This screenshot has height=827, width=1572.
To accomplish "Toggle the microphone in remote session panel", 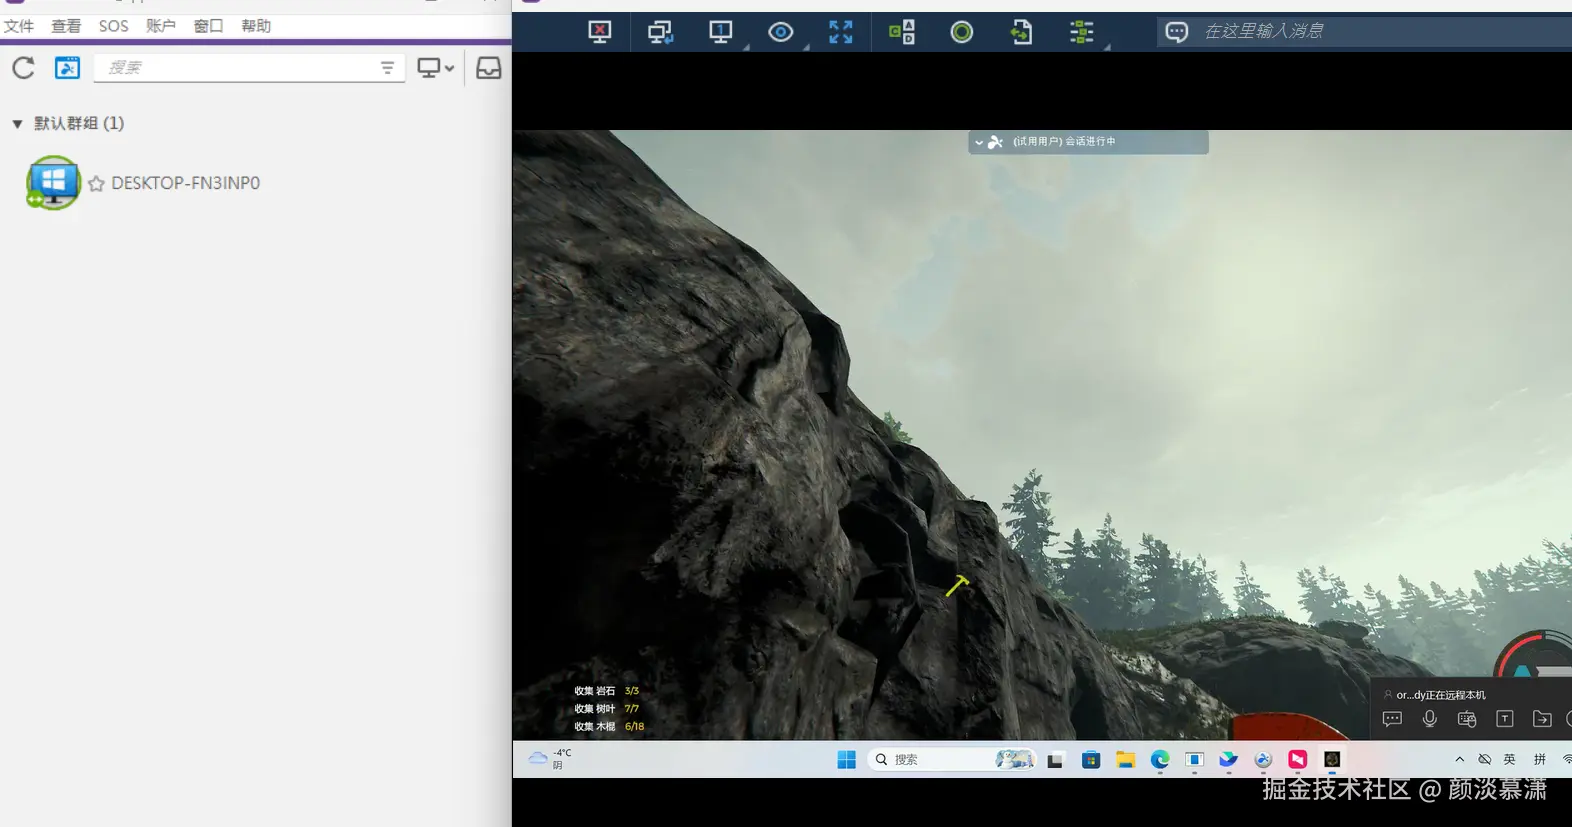I will point(1430,719).
